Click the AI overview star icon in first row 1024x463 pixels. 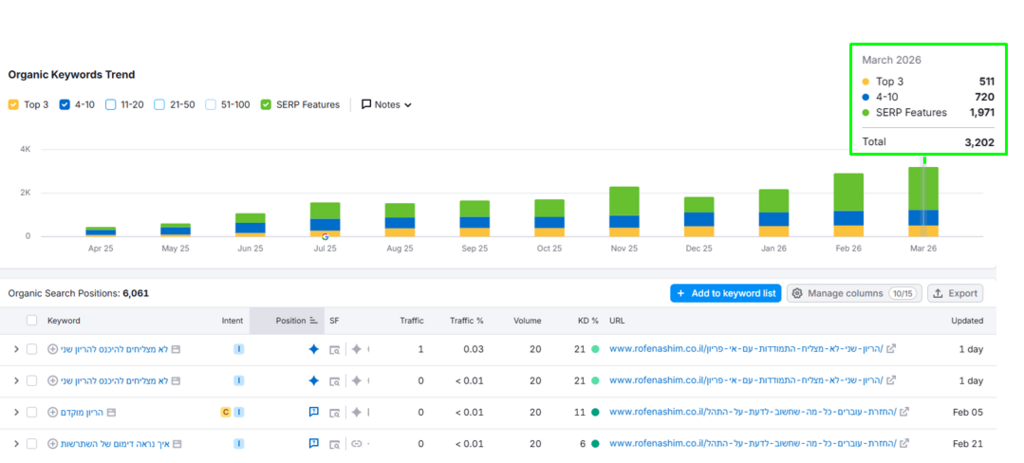tap(314, 349)
